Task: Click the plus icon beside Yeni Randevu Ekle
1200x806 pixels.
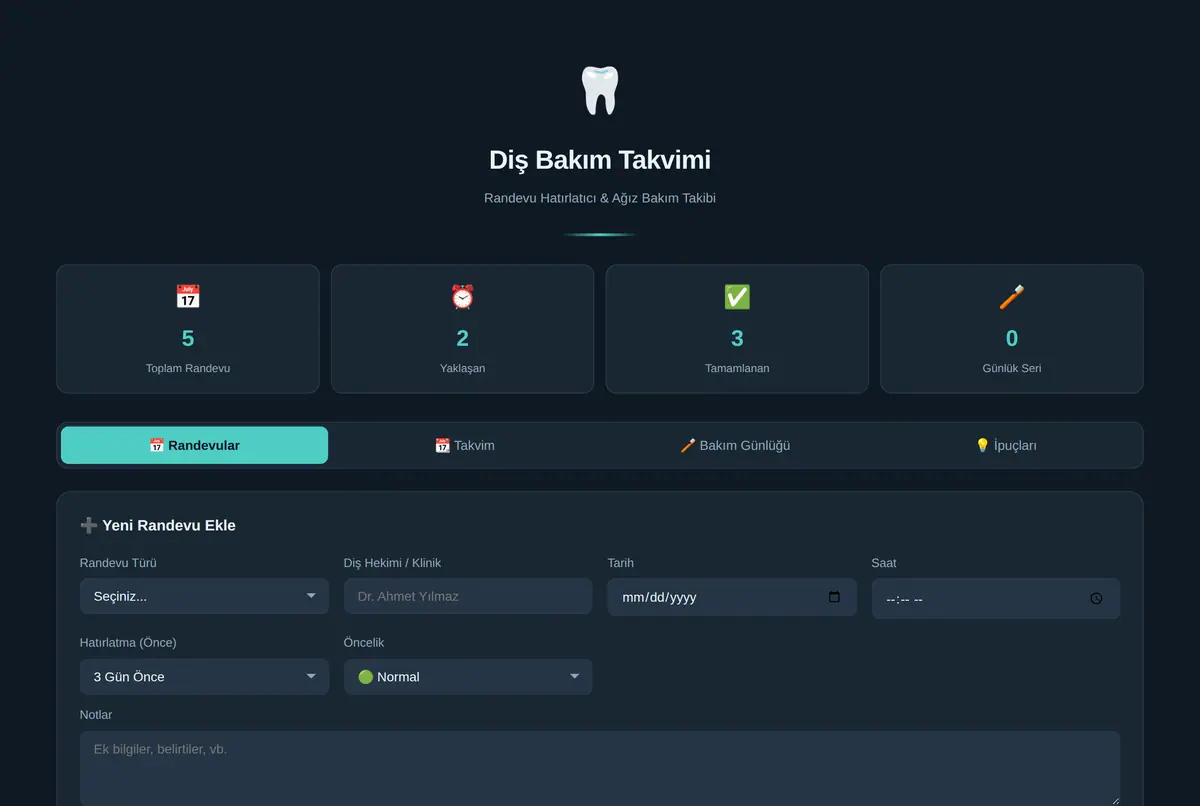Action: (88, 525)
